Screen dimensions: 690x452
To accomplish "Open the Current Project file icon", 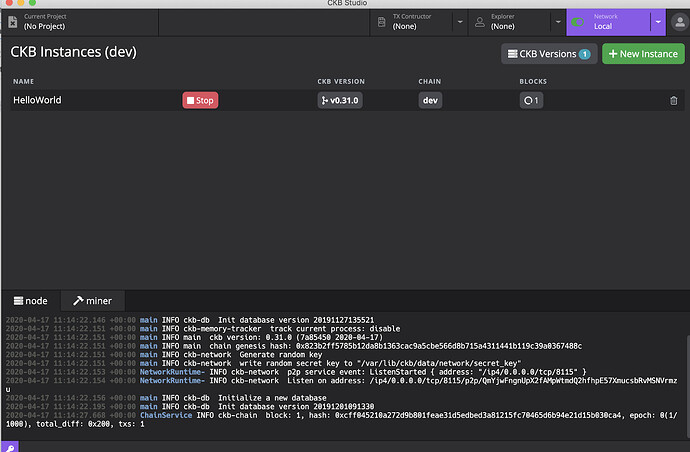I will click(13, 22).
